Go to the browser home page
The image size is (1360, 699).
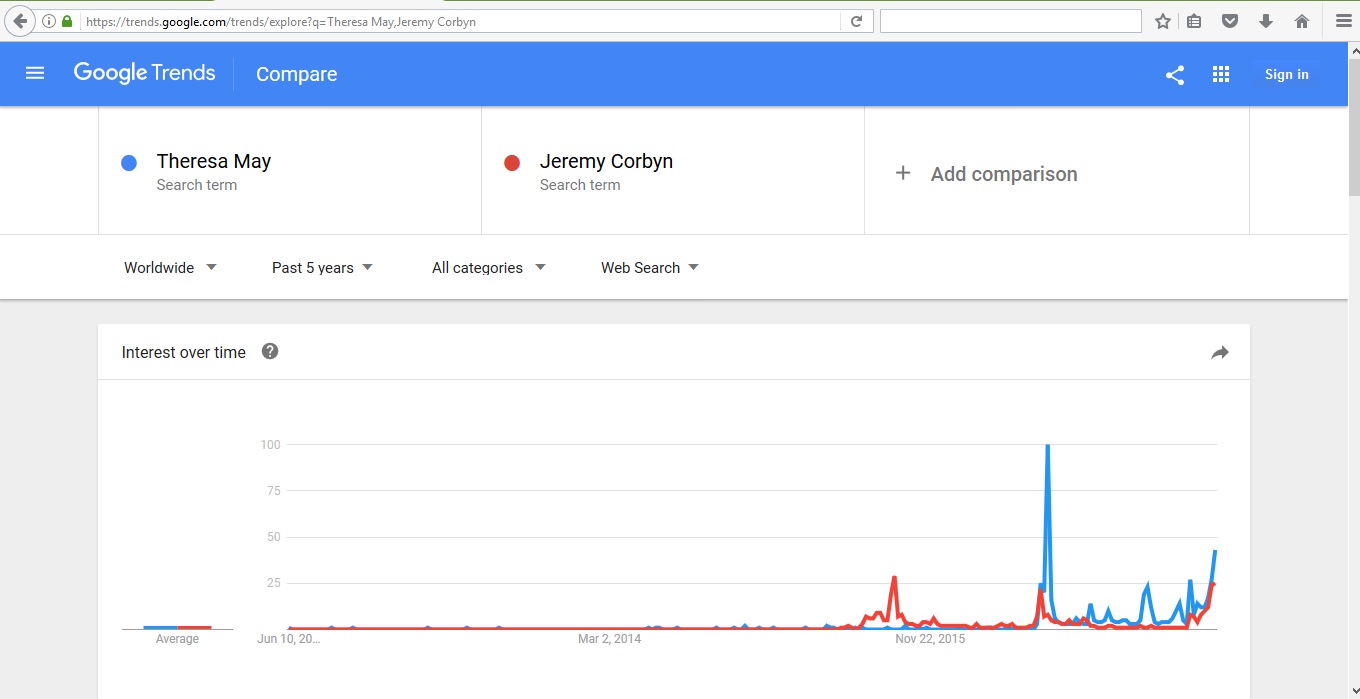coord(1302,21)
